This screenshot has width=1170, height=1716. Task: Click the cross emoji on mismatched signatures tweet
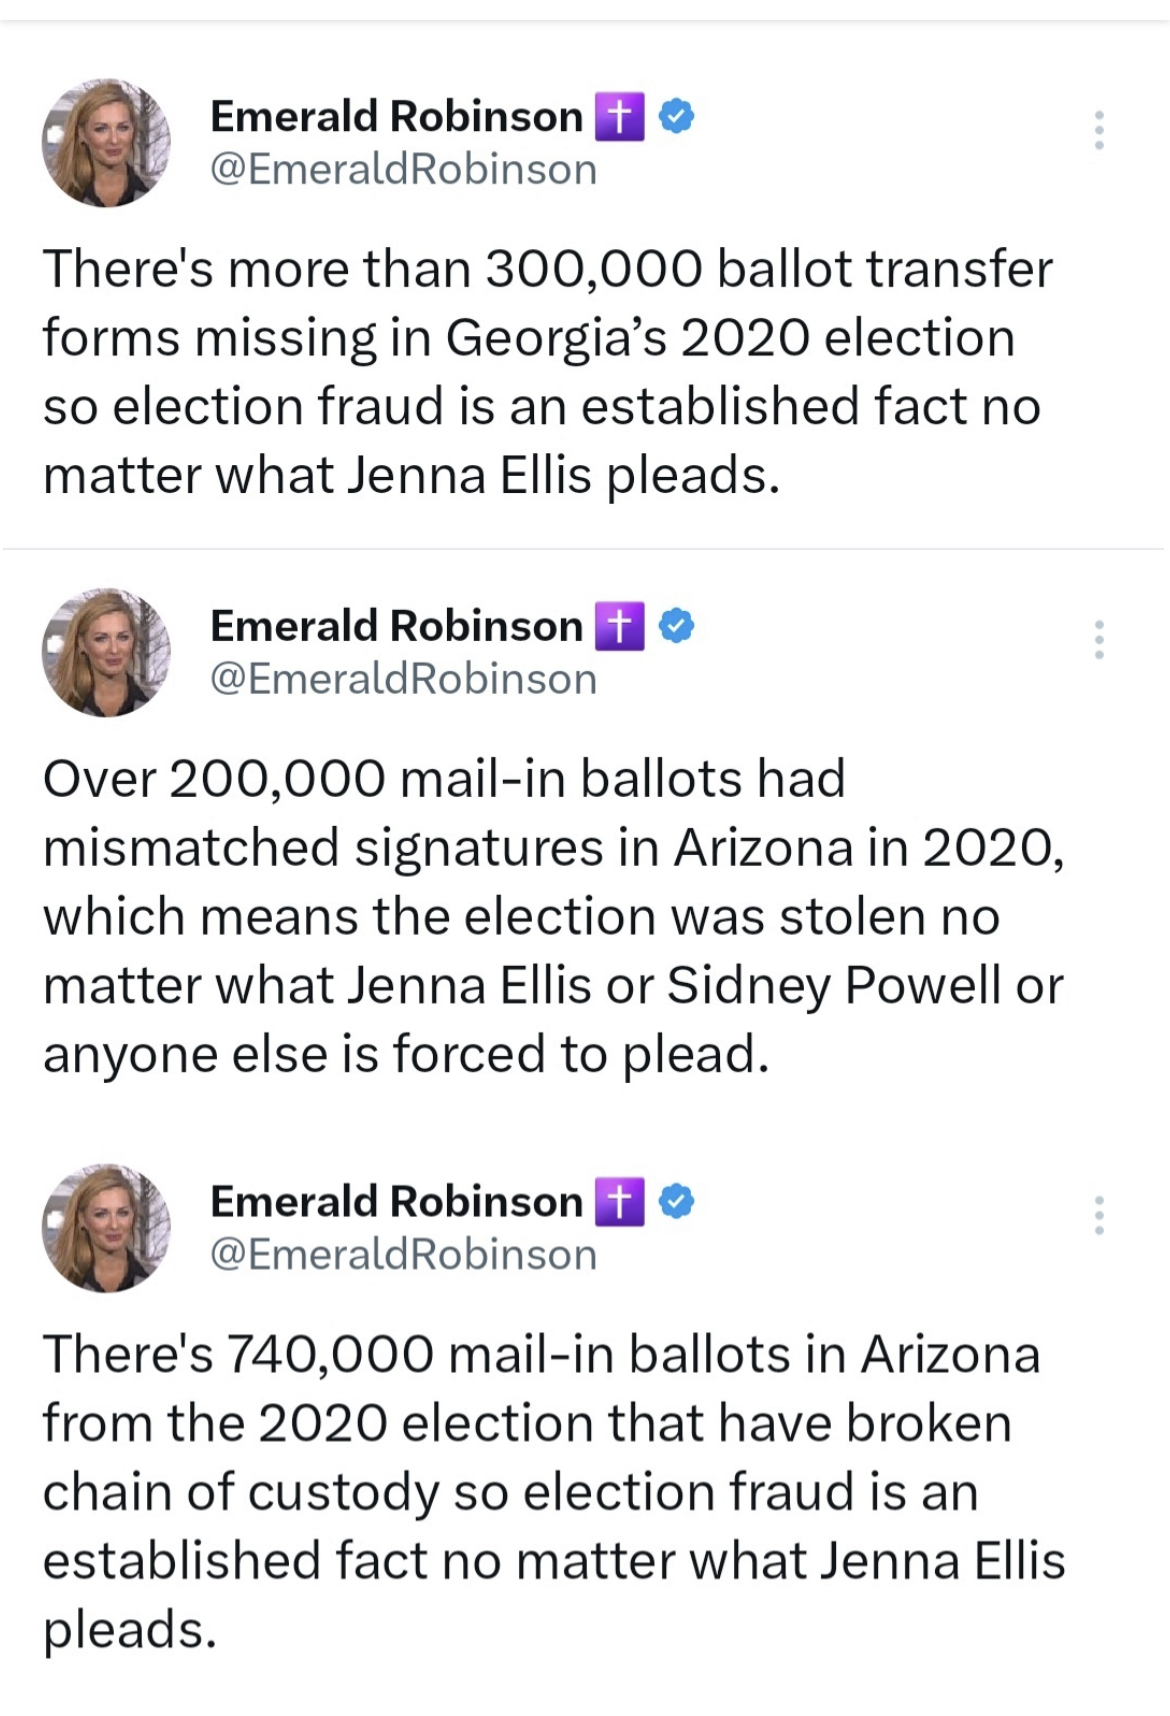(x=619, y=626)
